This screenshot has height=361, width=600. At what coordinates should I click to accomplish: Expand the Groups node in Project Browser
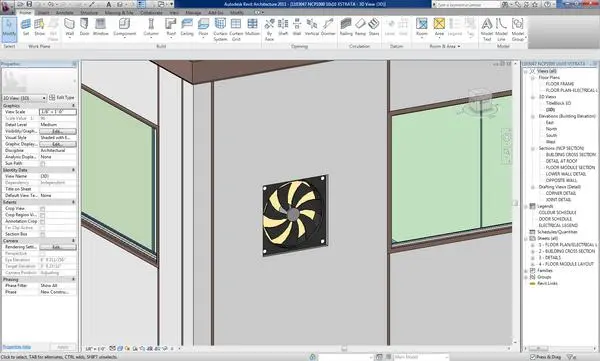point(526,277)
